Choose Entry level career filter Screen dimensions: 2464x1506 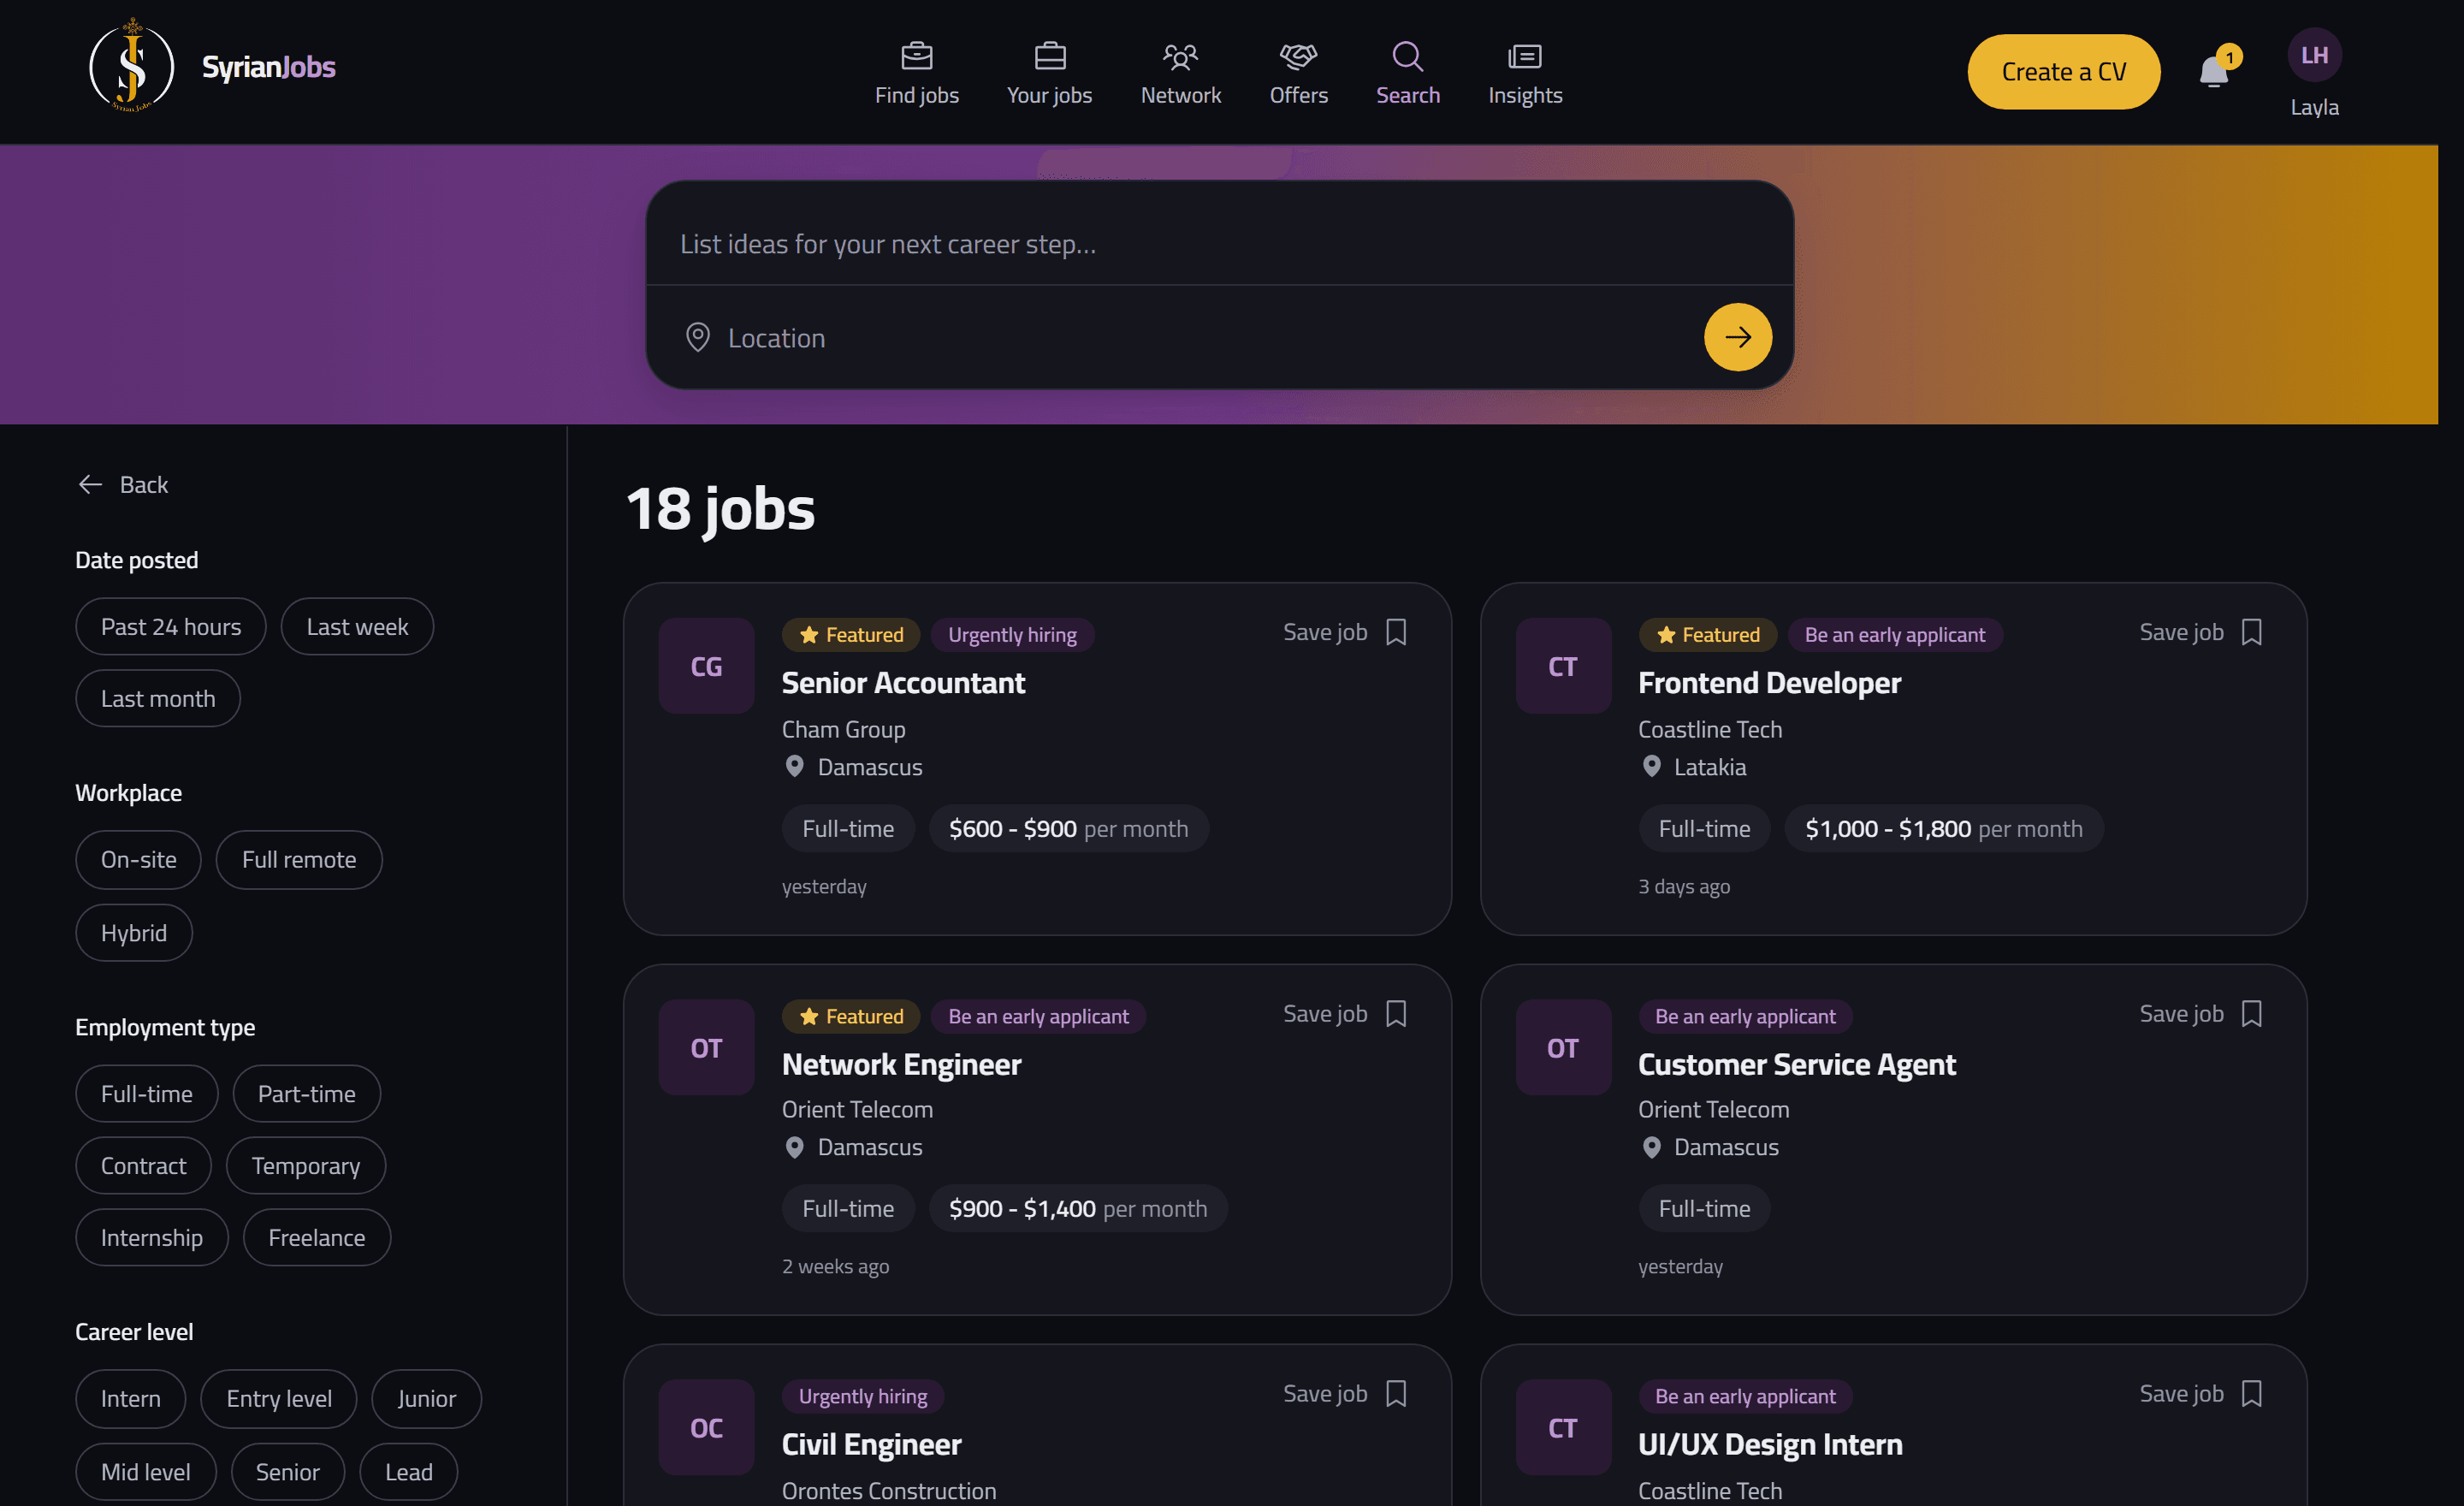click(x=279, y=1398)
